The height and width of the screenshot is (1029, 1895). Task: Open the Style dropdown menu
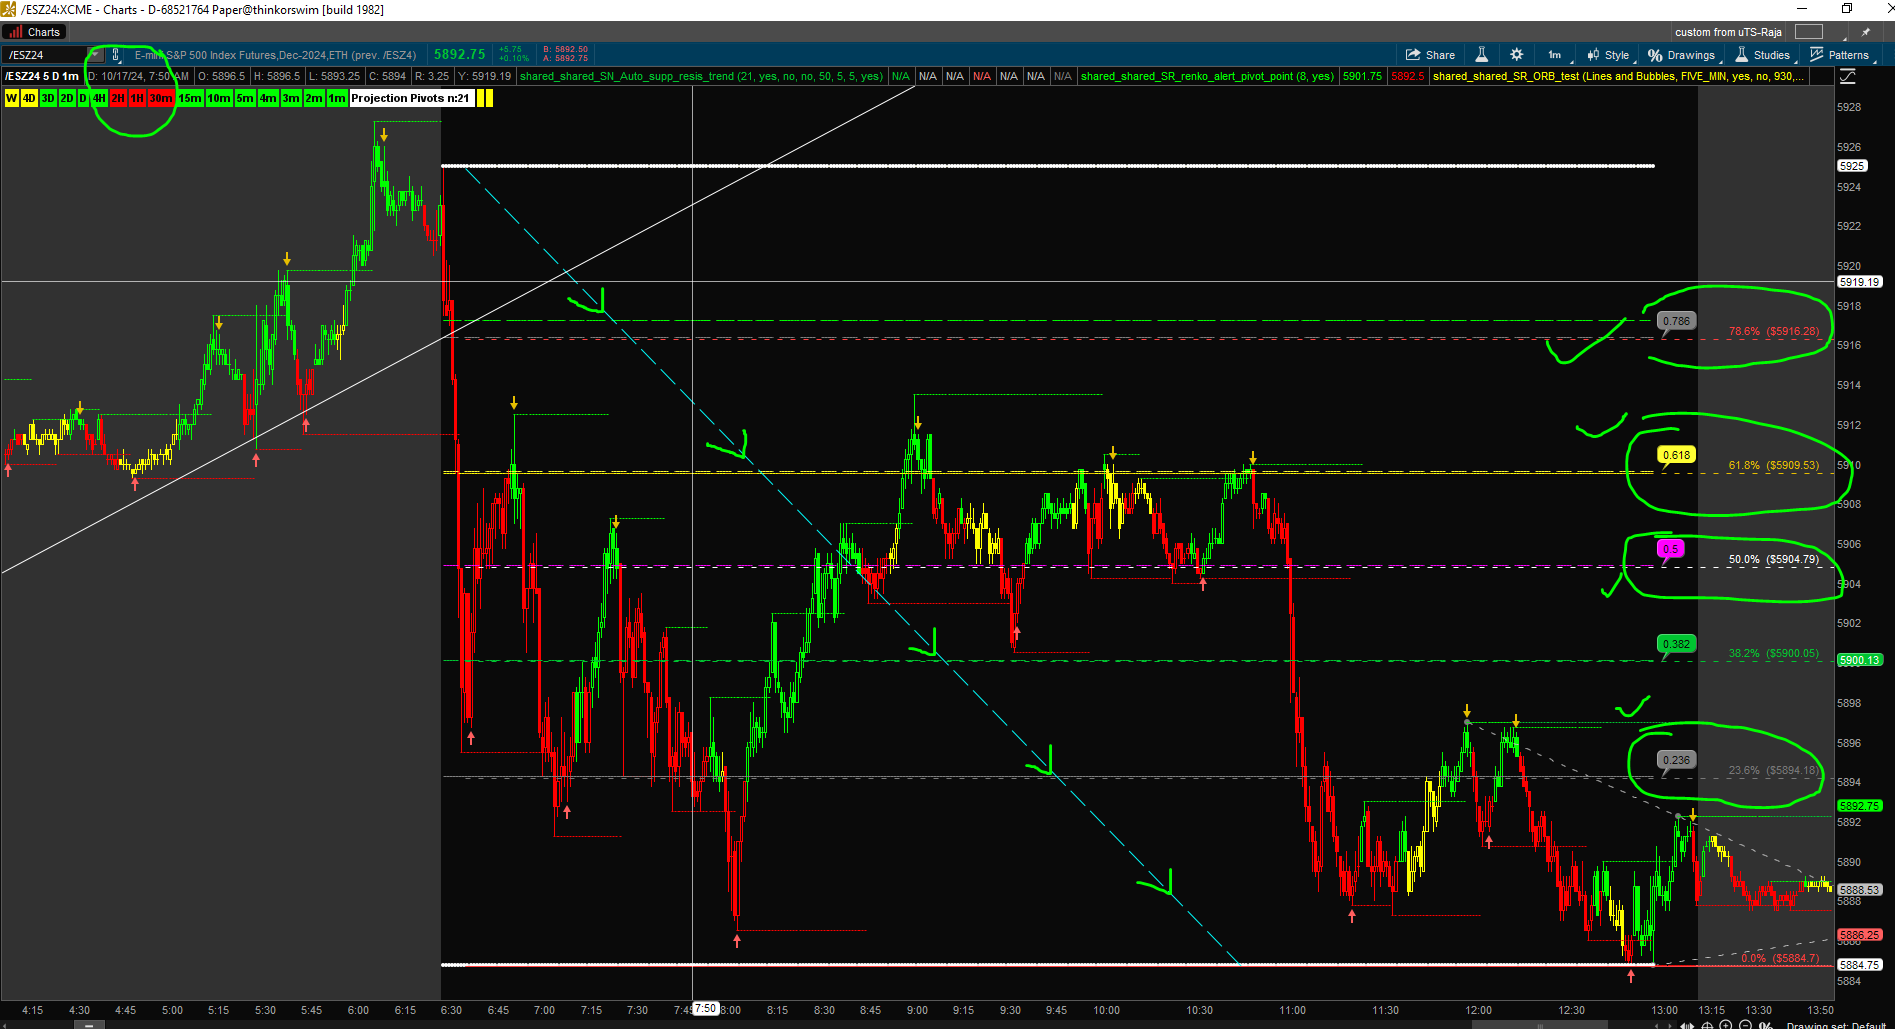tap(1609, 55)
